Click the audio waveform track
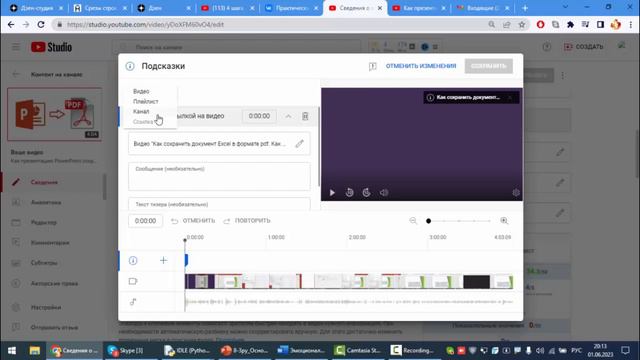640x360 pixels. [349, 302]
